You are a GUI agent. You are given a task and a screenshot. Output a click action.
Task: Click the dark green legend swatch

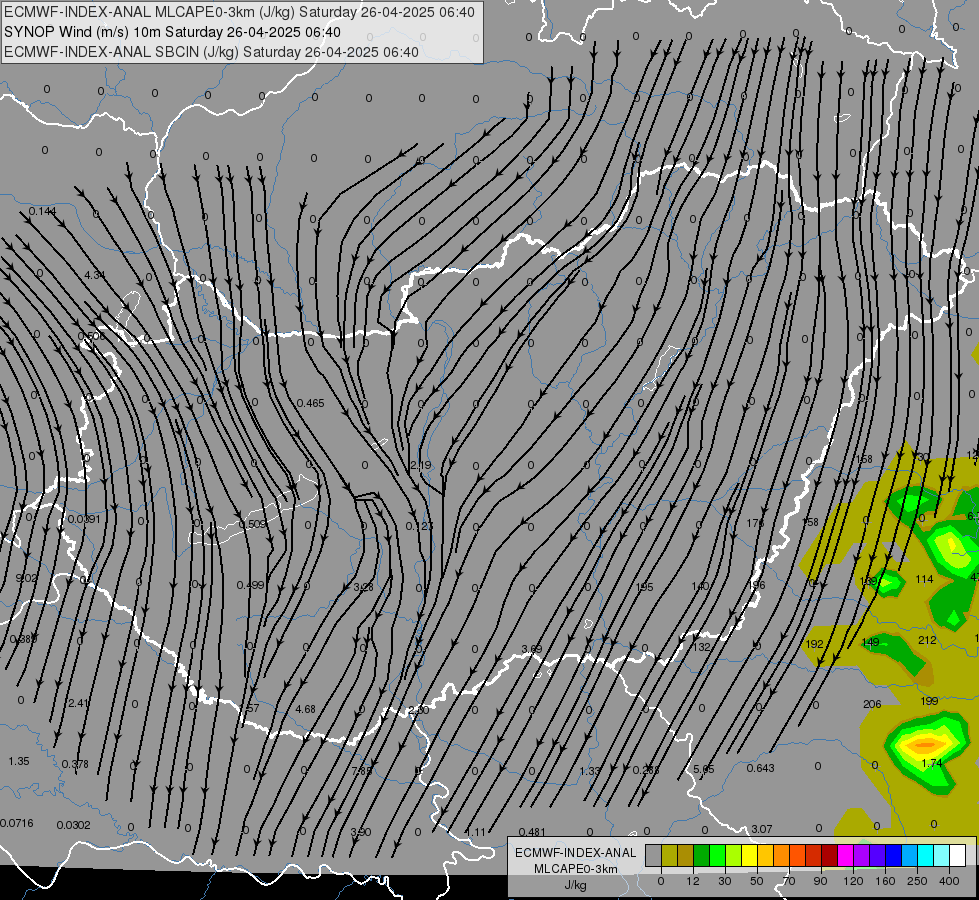pyautogui.click(x=702, y=855)
